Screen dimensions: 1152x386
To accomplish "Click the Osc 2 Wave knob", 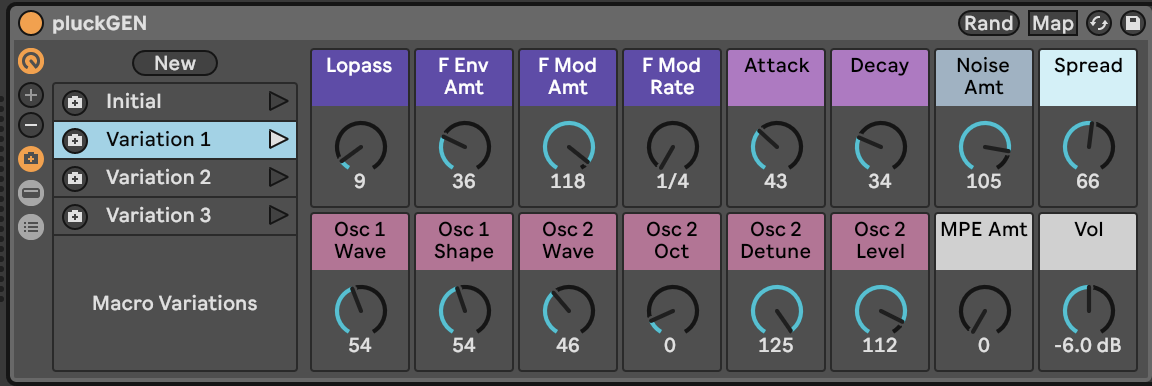I will 569,310.
